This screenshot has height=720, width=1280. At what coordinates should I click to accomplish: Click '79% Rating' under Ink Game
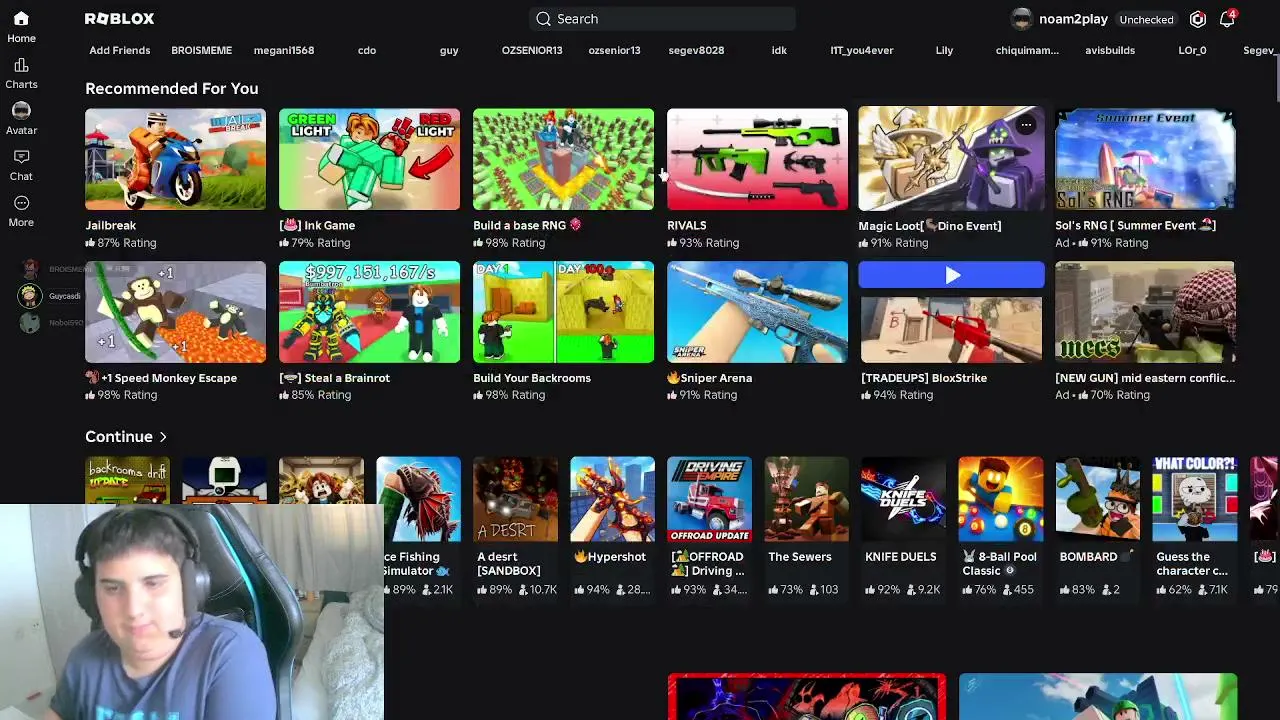(x=315, y=243)
